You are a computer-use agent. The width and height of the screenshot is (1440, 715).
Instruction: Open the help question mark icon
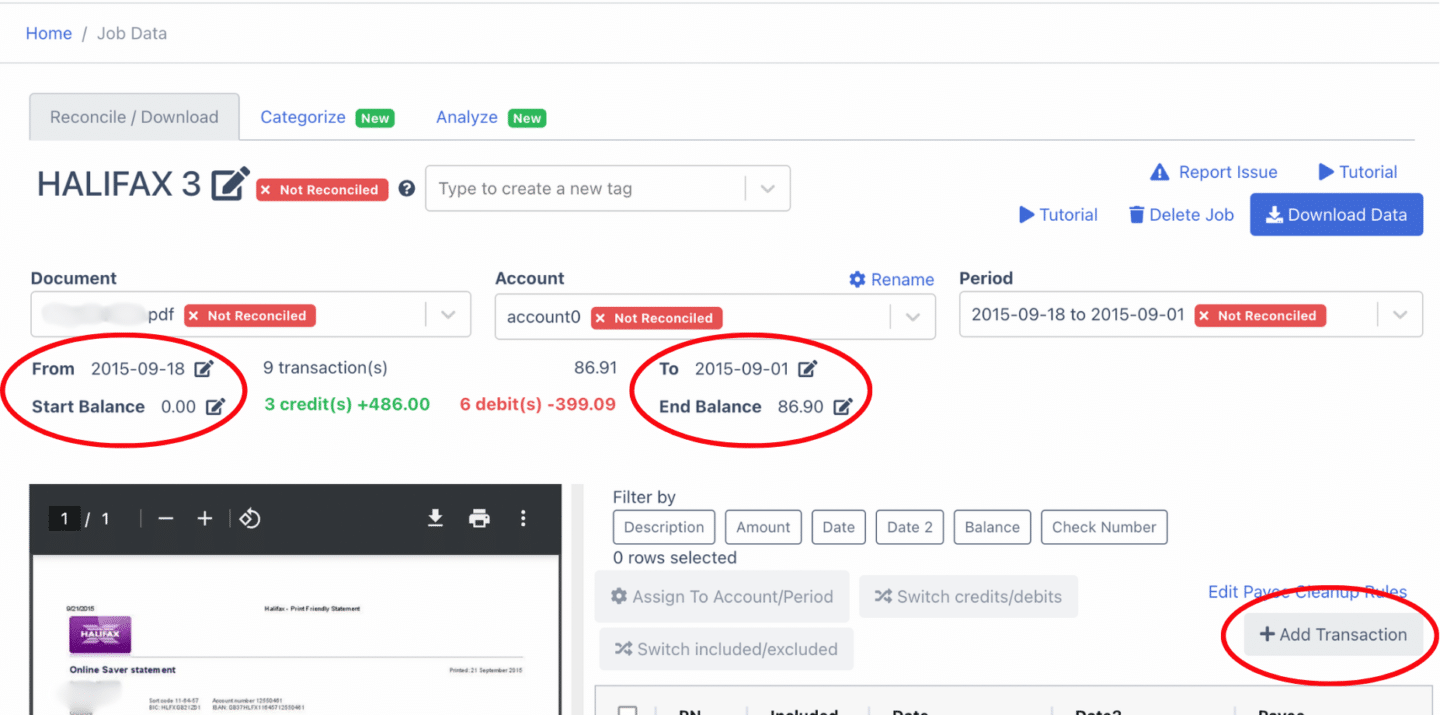406,188
